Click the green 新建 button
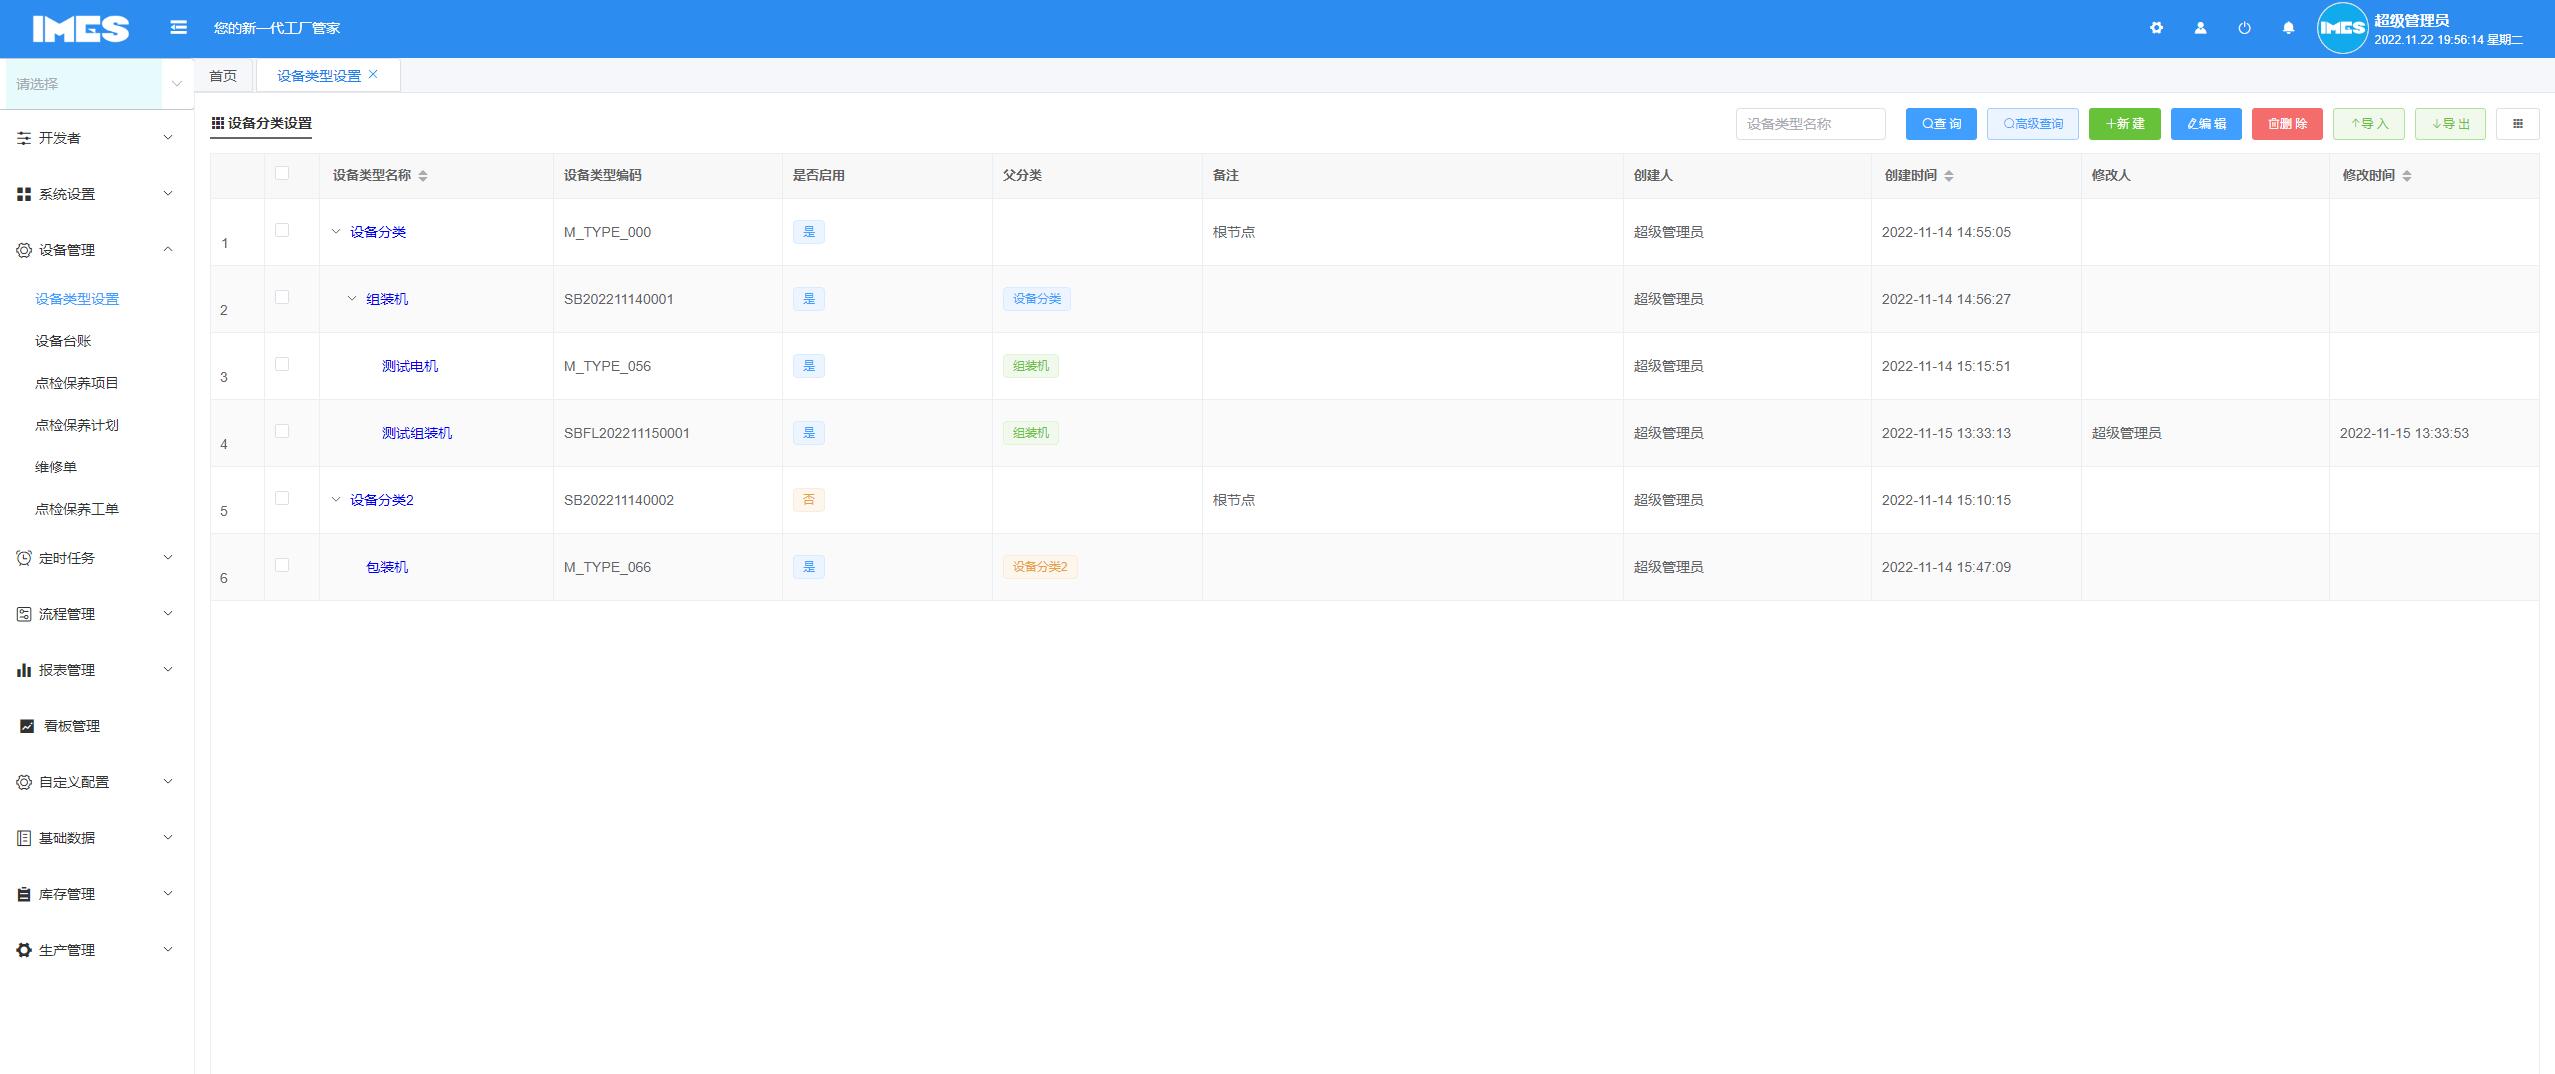This screenshot has width=2555, height=1074. pyautogui.click(x=2125, y=124)
